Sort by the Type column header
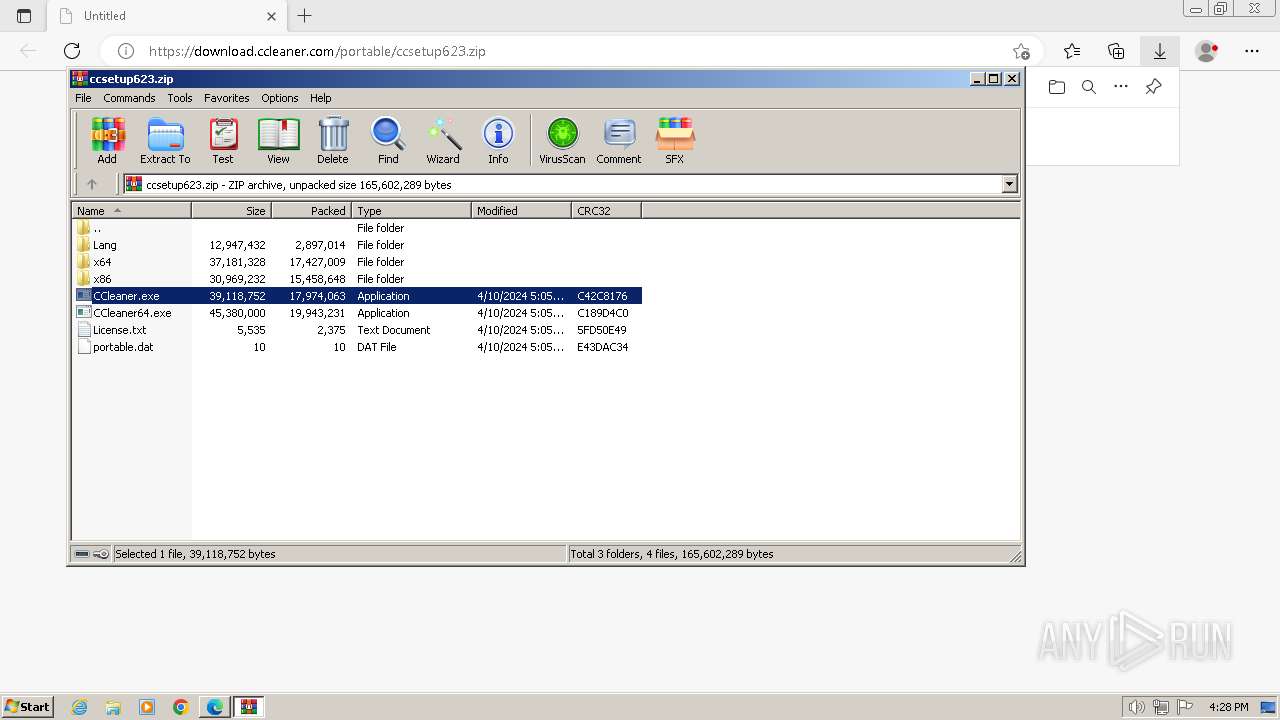Screen dimensions: 1280x720 [411, 210]
